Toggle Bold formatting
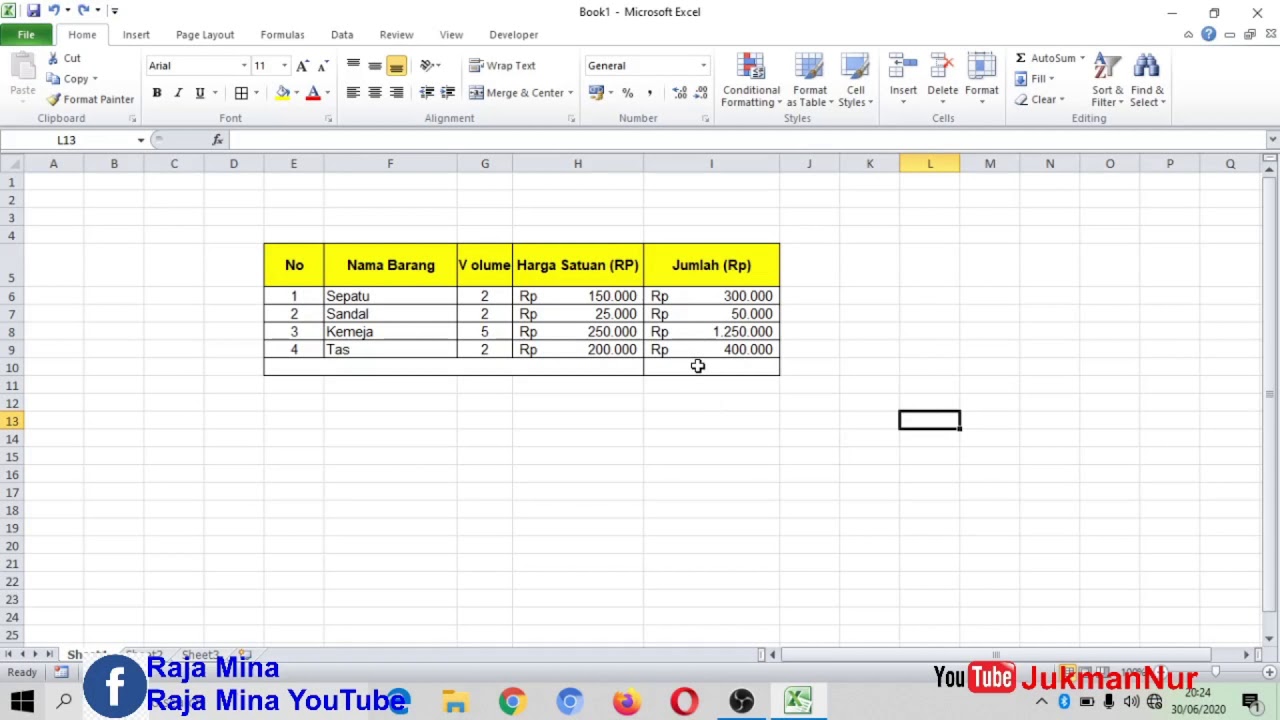Image resolution: width=1280 pixels, height=720 pixels. coord(156,93)
